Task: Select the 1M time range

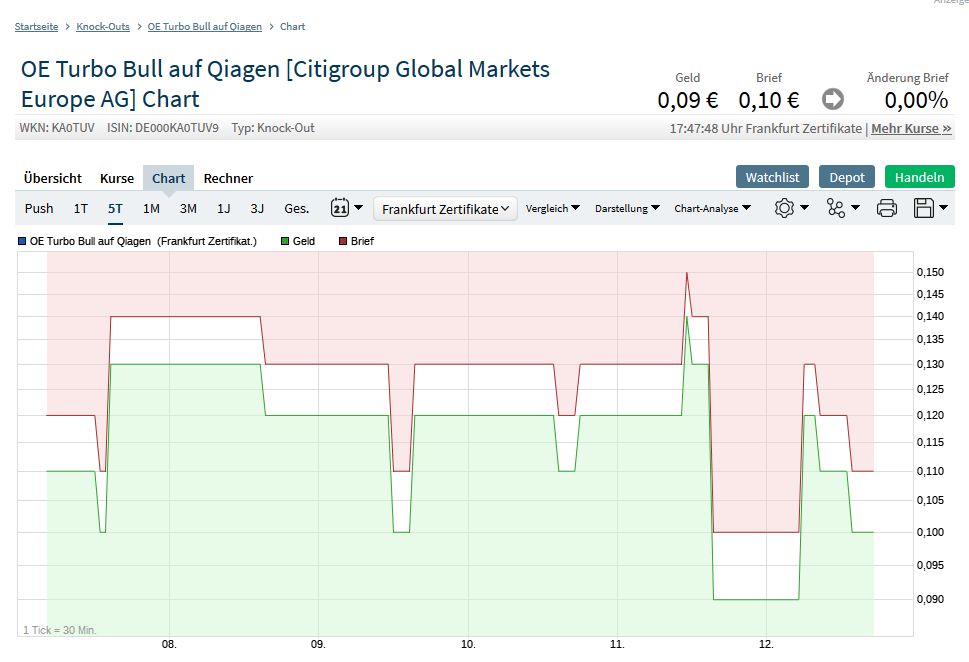Action: coord(151,208)
